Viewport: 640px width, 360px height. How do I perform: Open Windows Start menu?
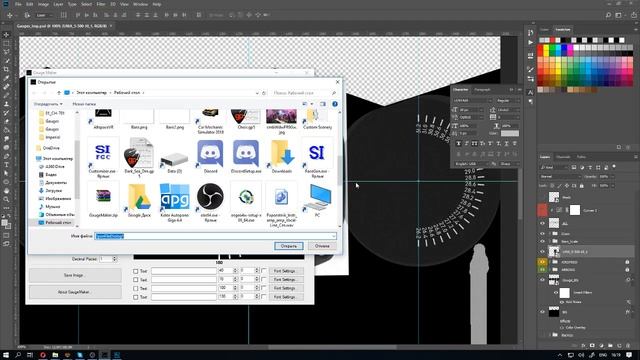6,355
